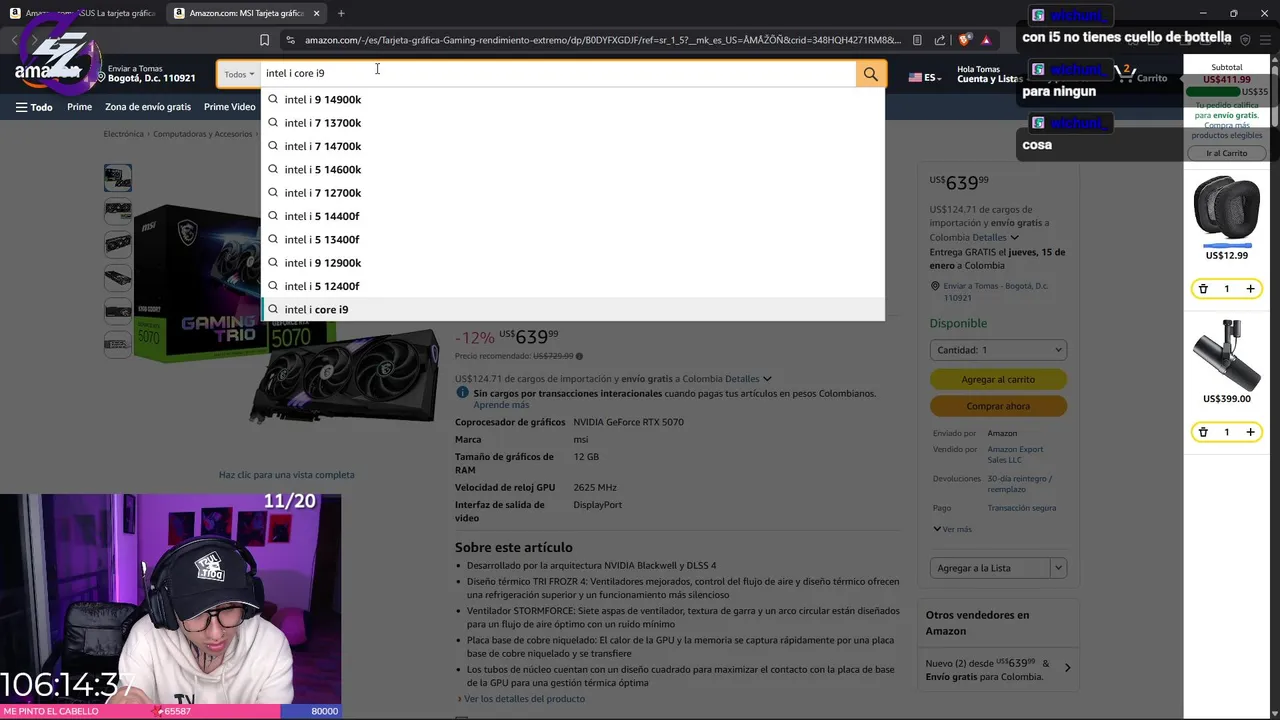Click Comprar ahora button
1280x720 pixels.
[x=998, y=406]
